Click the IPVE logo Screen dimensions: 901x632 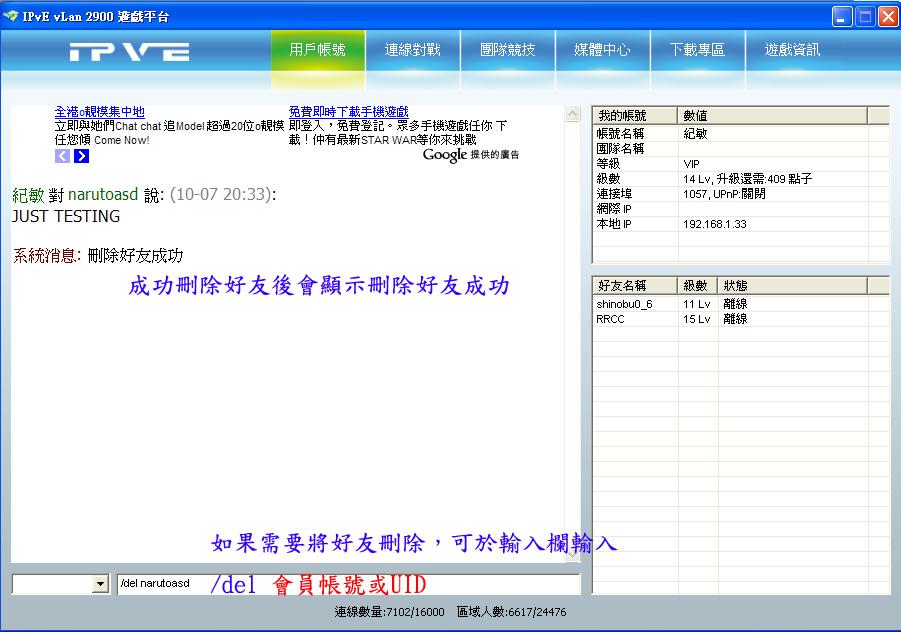click(129, 52)
